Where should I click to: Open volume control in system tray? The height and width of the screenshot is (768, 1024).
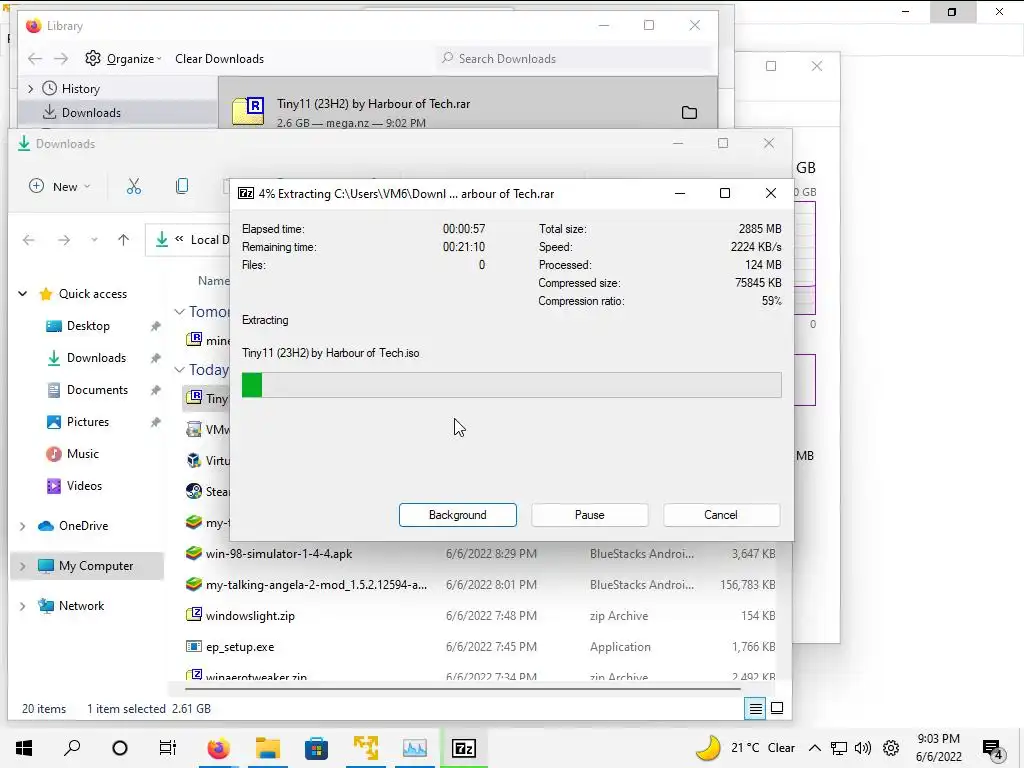[863, 748]
